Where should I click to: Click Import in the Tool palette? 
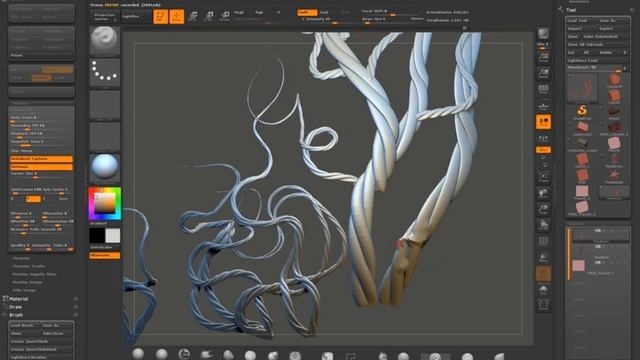[x=581, y=29]
